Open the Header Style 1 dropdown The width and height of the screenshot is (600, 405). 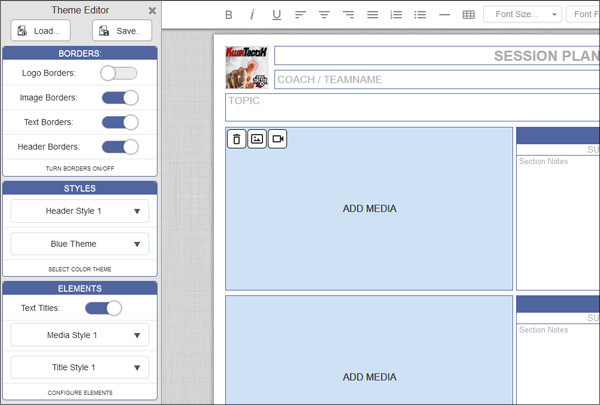tap(80, 211)
